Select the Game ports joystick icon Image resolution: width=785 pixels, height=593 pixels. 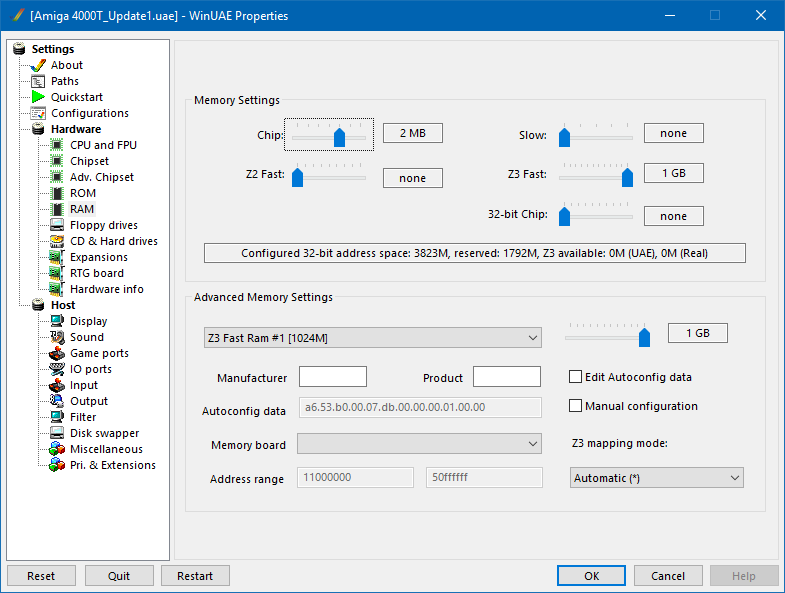(57, 353)
